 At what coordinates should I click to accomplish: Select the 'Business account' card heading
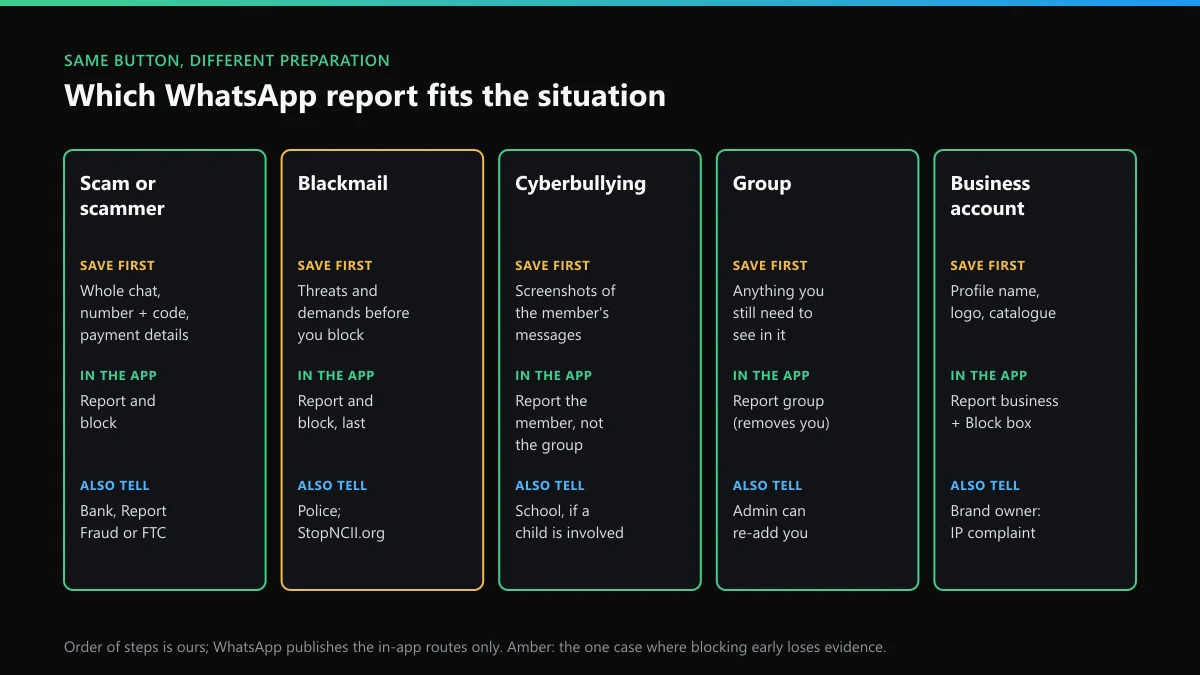coord(990,196)
